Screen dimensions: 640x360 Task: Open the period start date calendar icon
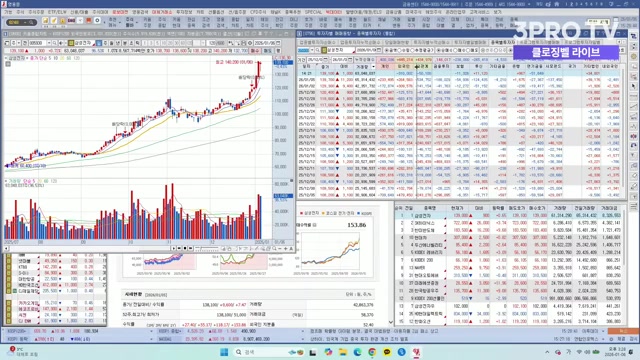pos(327,60)
